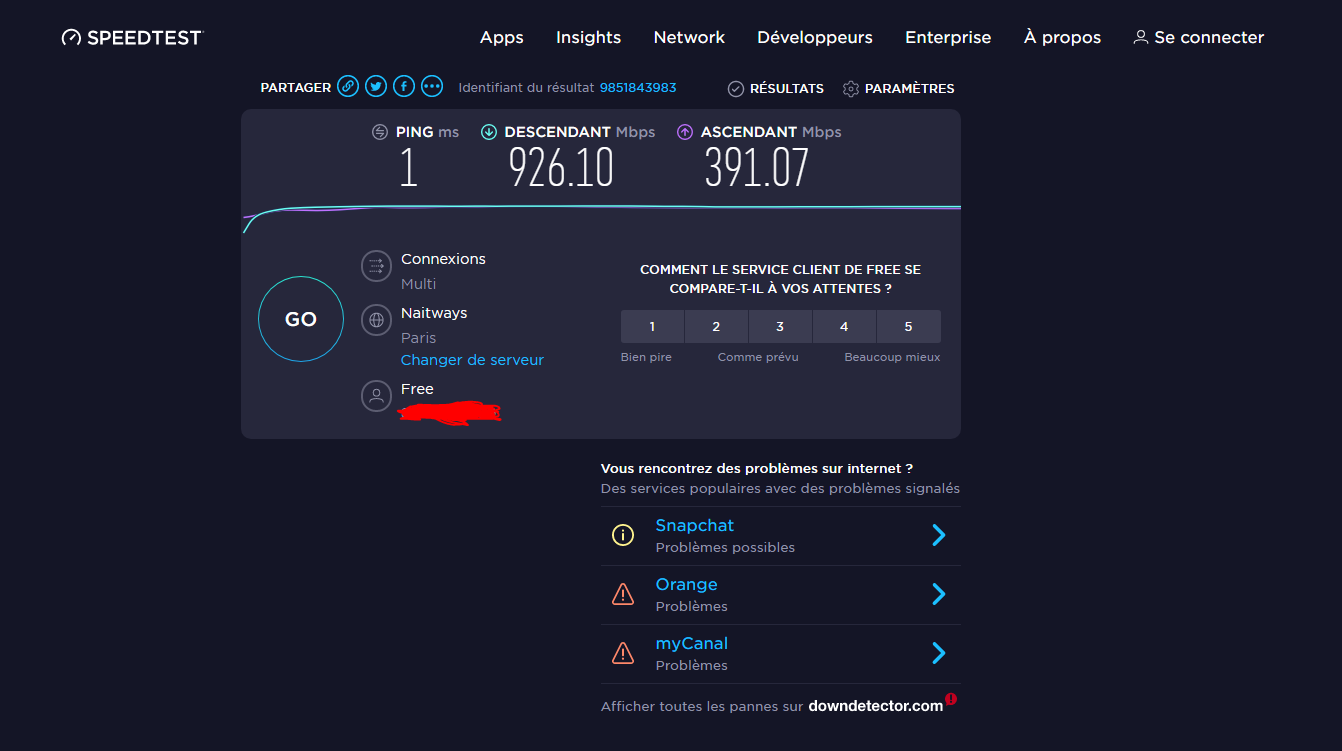Rate Free customer service 3

[780, 326]
